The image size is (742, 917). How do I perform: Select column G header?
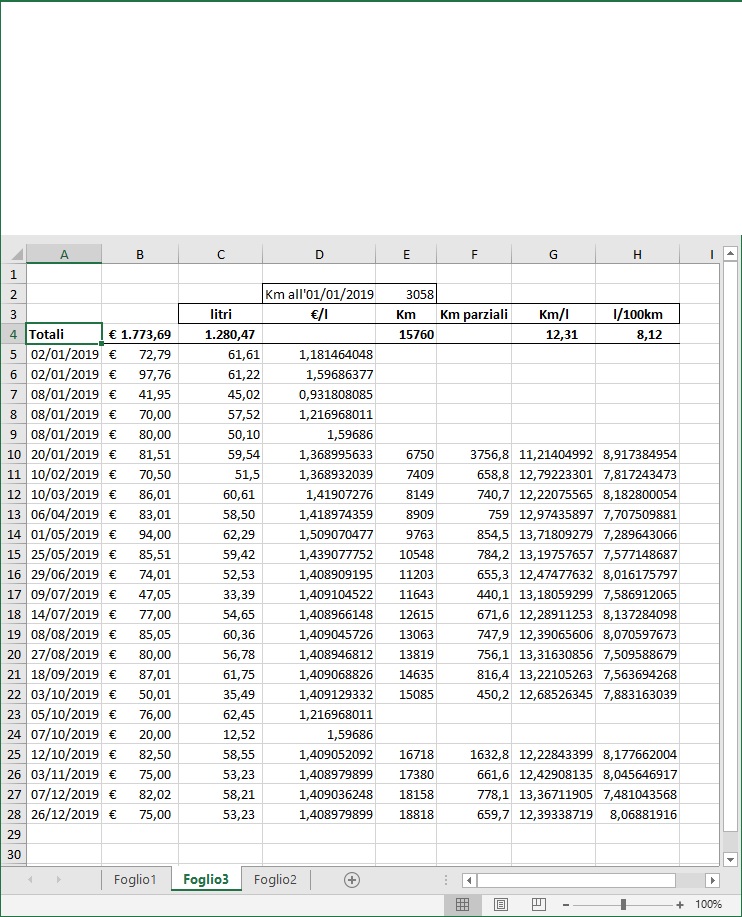point(553,254)
